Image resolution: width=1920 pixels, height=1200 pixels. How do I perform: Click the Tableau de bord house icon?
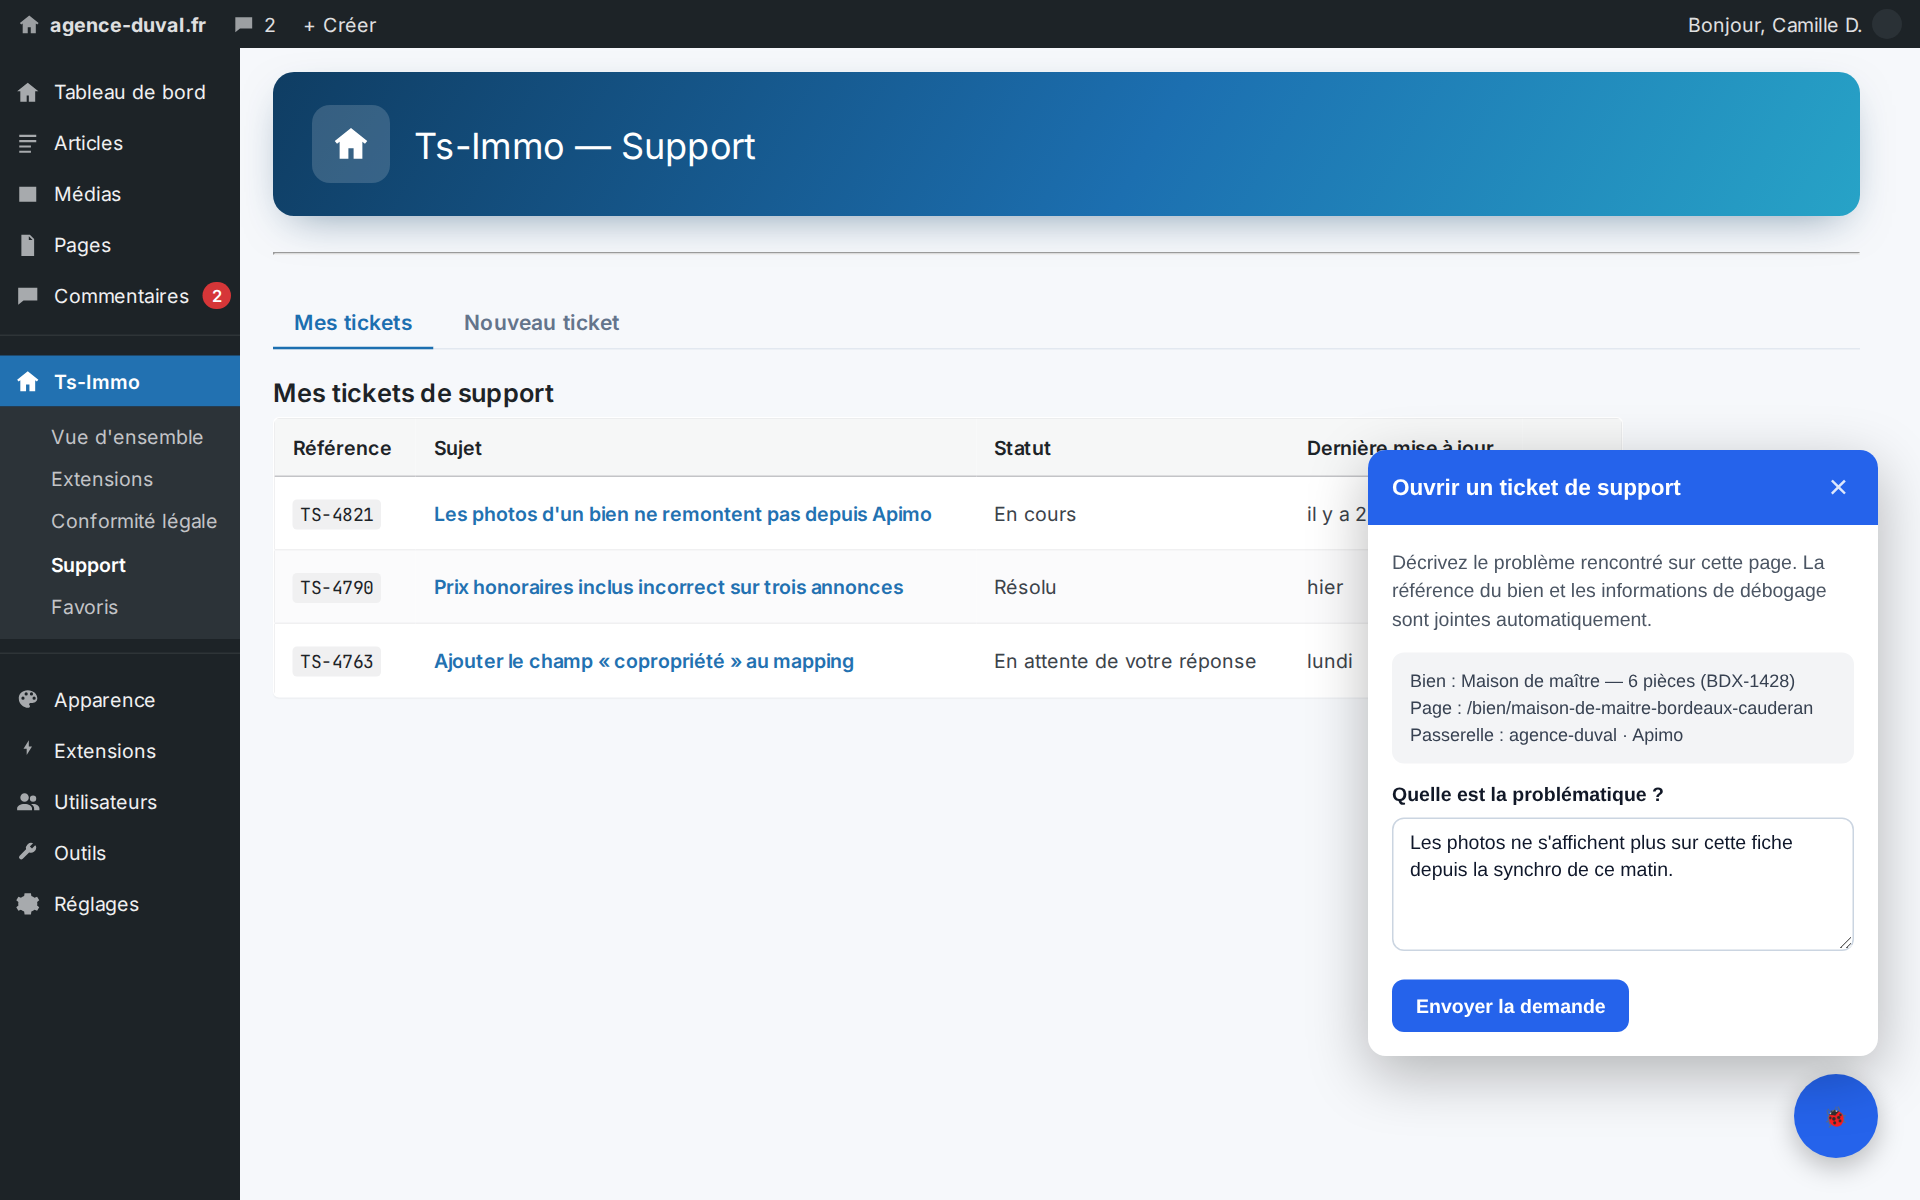point(28,92)
